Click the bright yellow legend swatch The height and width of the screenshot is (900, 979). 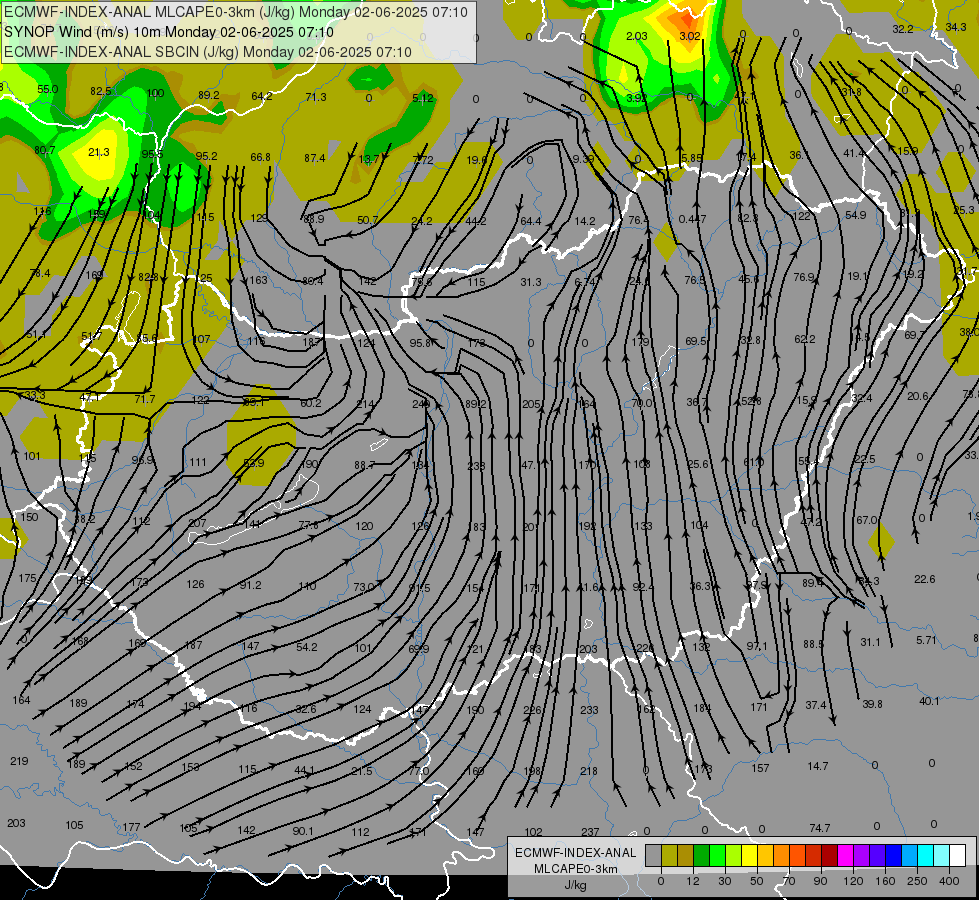pos(749,855)
